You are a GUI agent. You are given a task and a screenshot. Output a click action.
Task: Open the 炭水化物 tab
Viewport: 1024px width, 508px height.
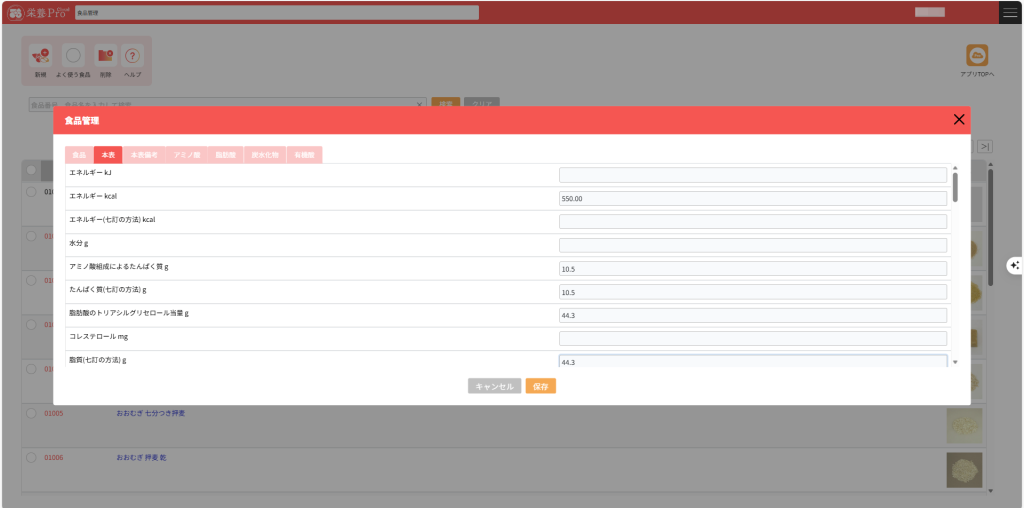[x=264, y=155]
